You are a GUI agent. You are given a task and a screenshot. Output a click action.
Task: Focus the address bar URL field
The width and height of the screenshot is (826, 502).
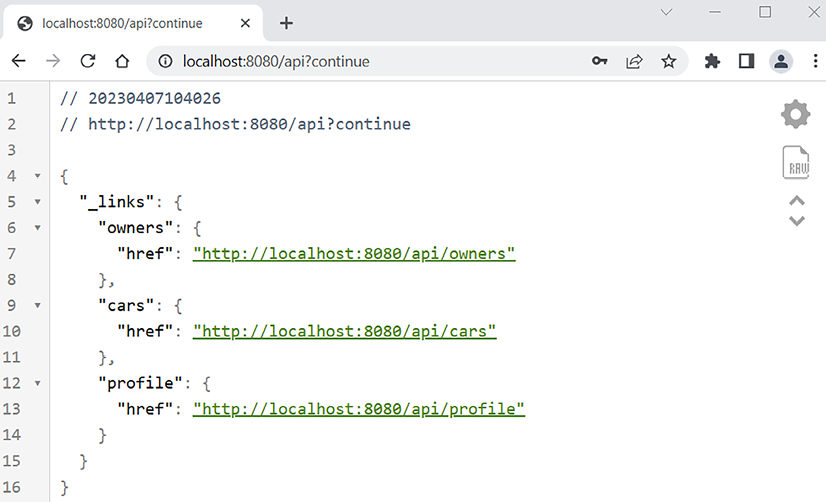380,61
